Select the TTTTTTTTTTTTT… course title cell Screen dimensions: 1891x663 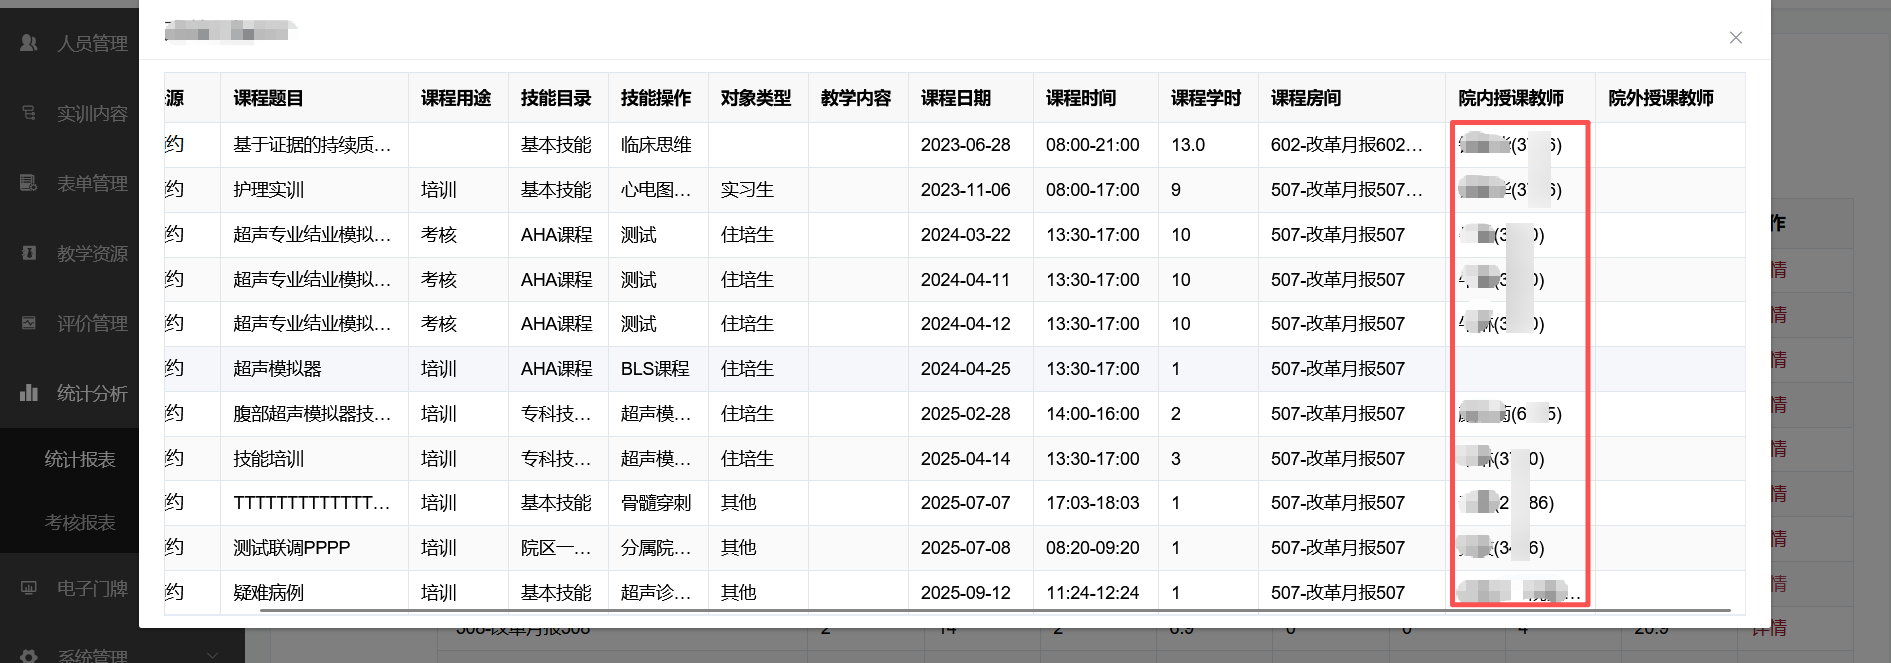[312, 503]
